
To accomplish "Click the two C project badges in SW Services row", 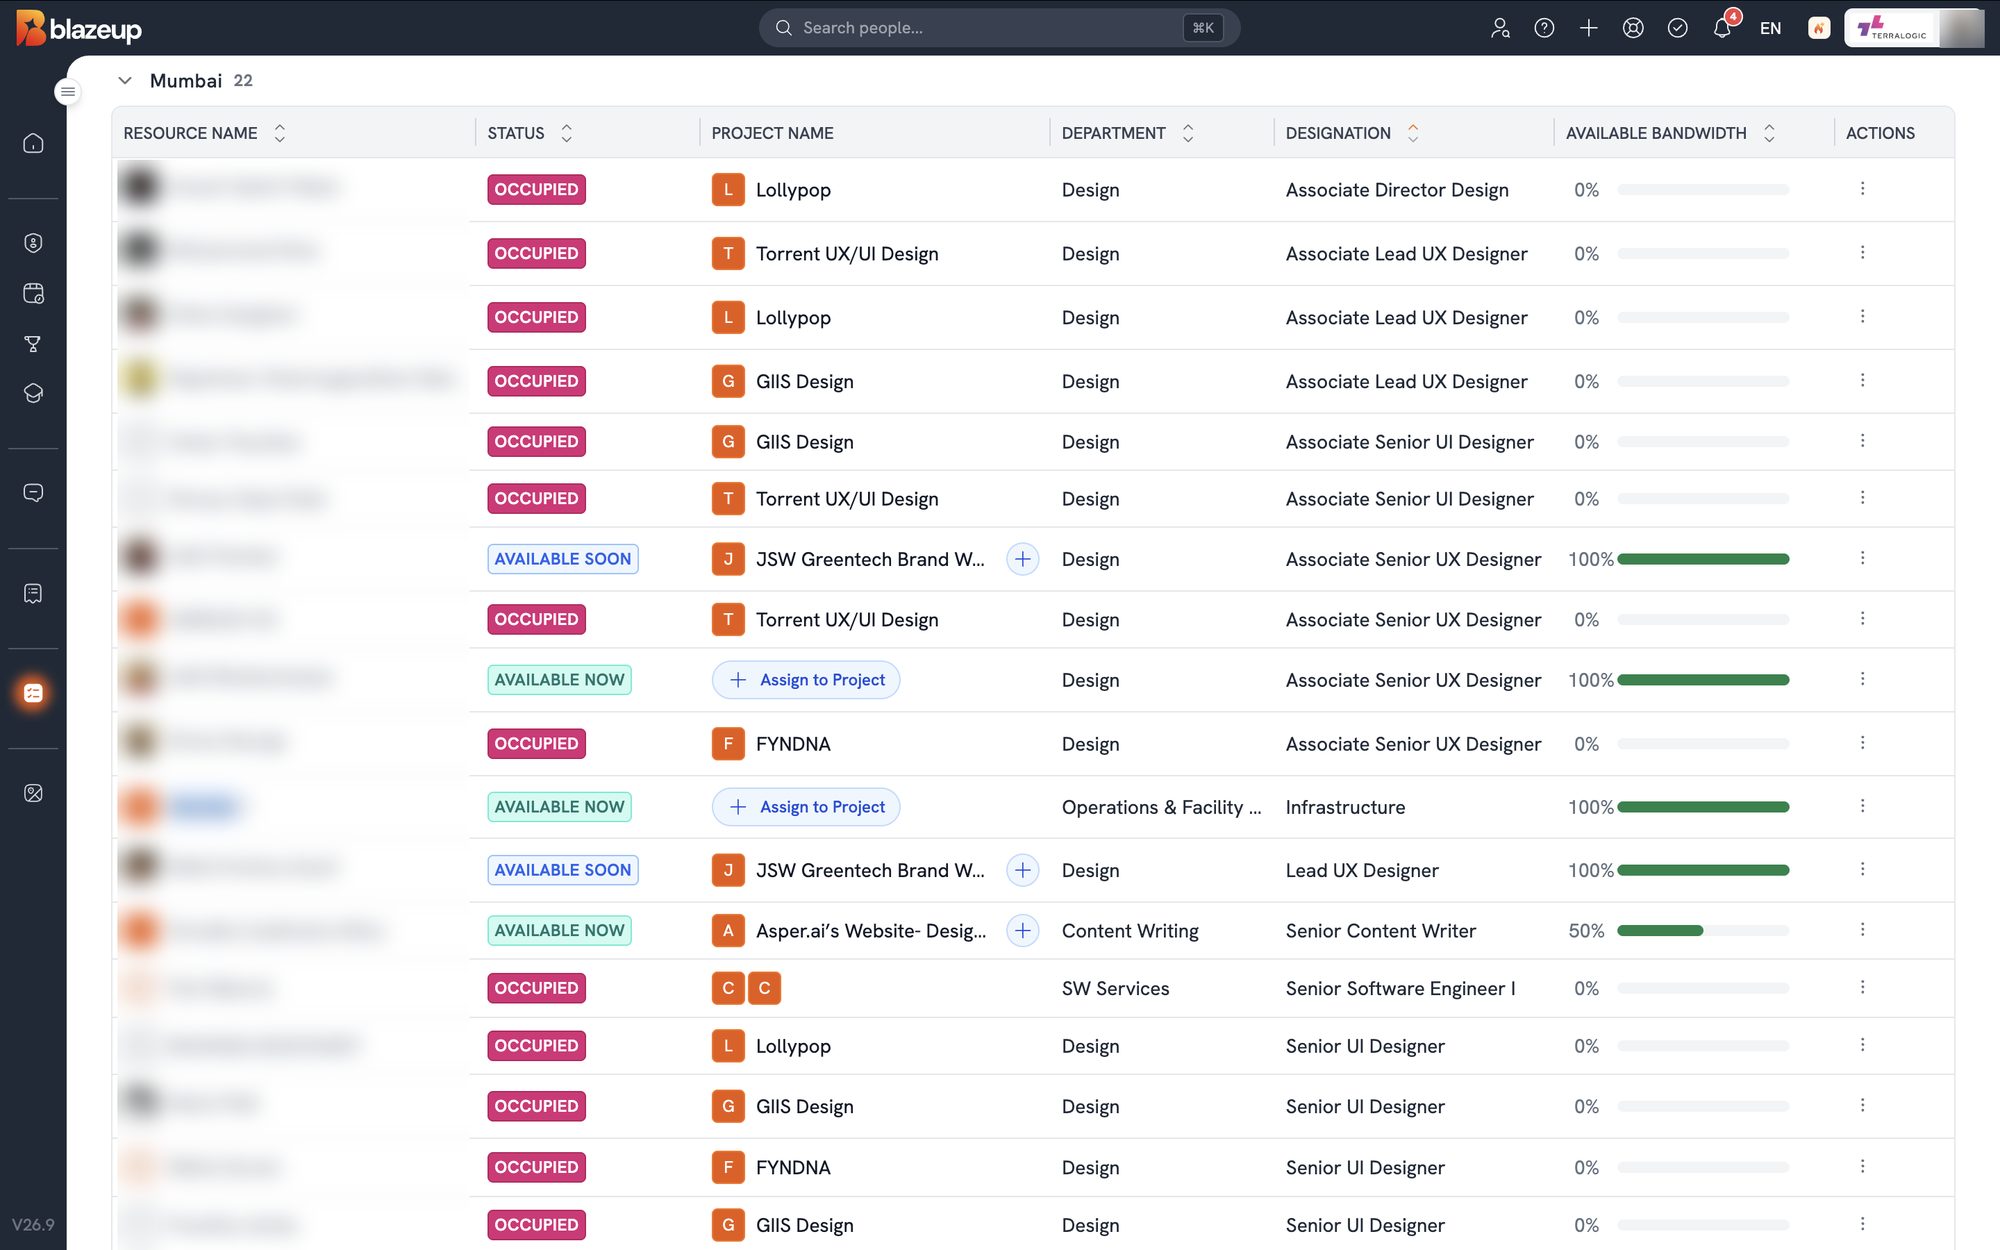I will coord(746,988).
